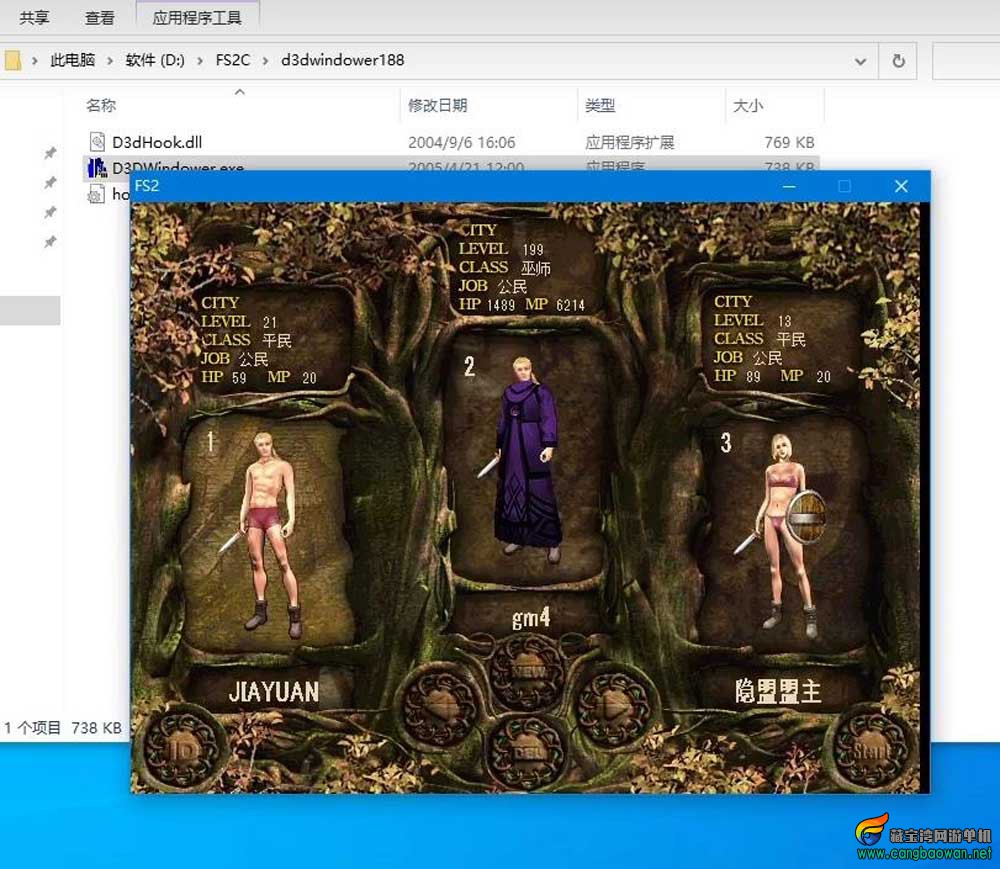Click the refresh button beside address bar
Image resolution: width=1000 pixels, height=869 pixels.
point(899,61)
